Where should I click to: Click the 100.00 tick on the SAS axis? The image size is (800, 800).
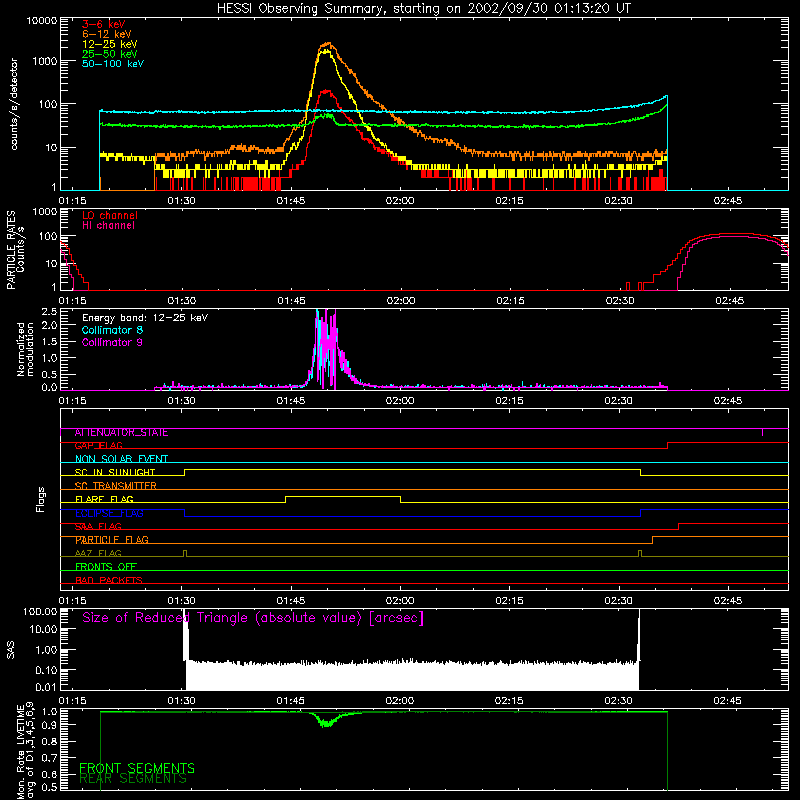(x=40, y=612)
